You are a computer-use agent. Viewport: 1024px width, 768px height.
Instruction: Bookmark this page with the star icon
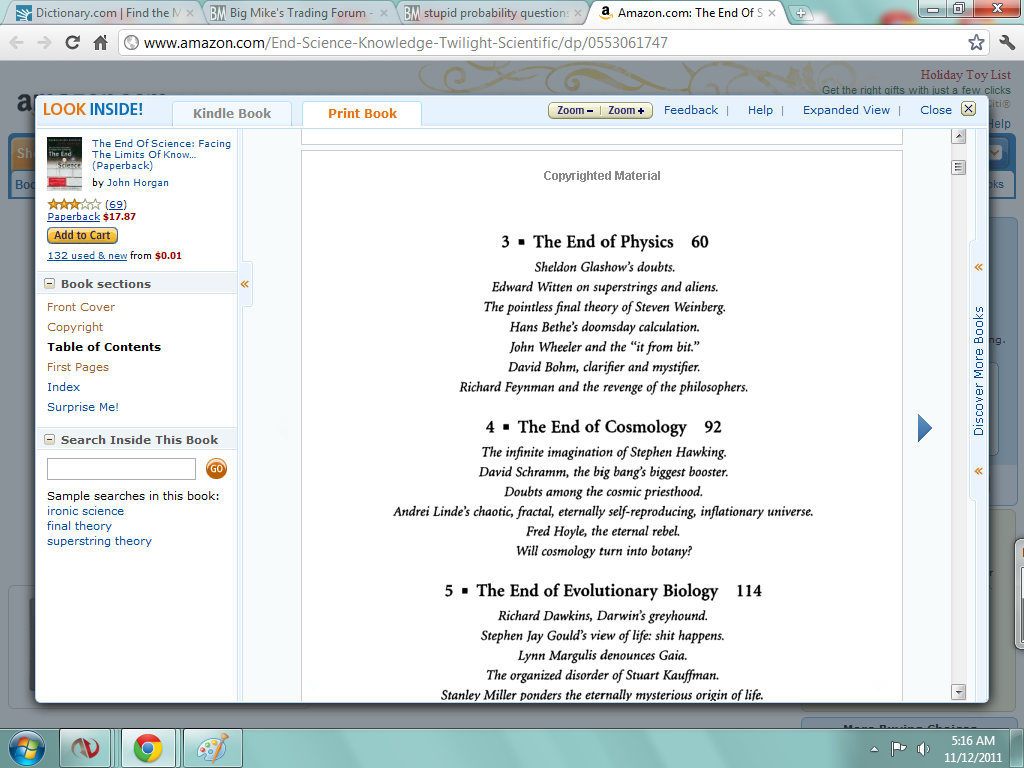976,43
